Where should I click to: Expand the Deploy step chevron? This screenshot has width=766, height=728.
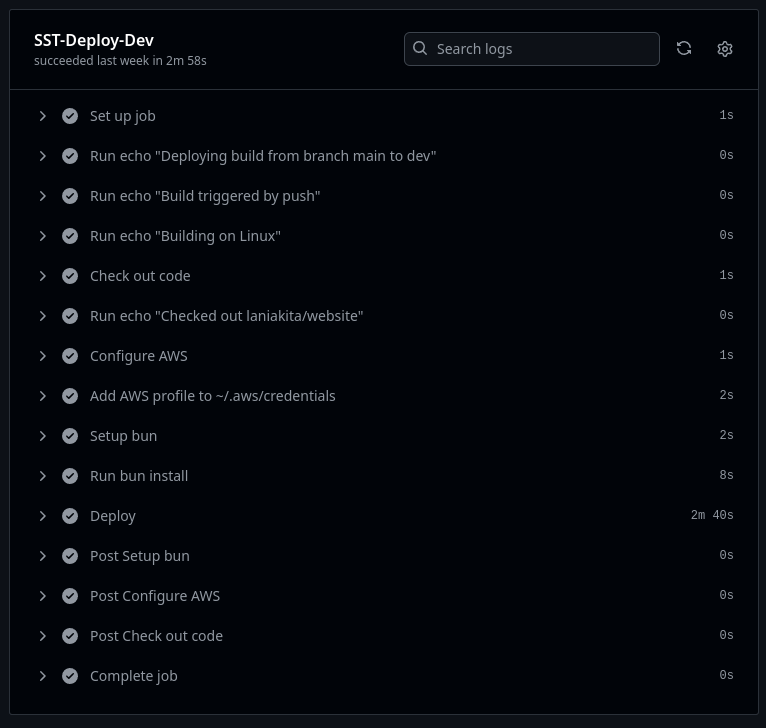[43, 516]
